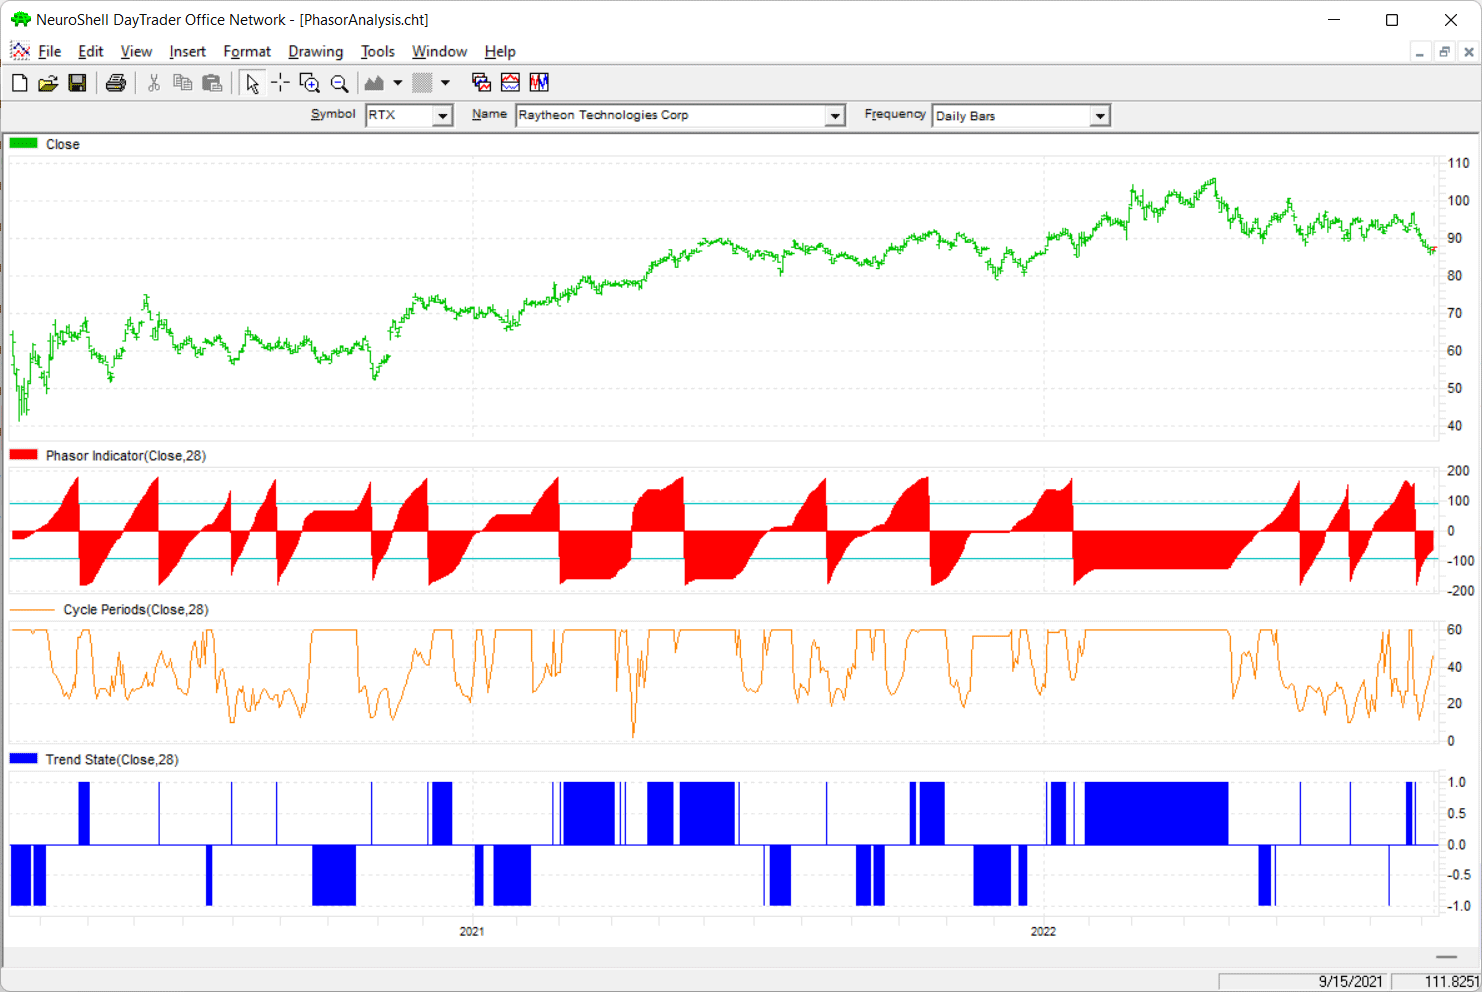Click the zoom out magnifier icon
The height and width of the screenshot is (992, 1482).
[340, 83]
